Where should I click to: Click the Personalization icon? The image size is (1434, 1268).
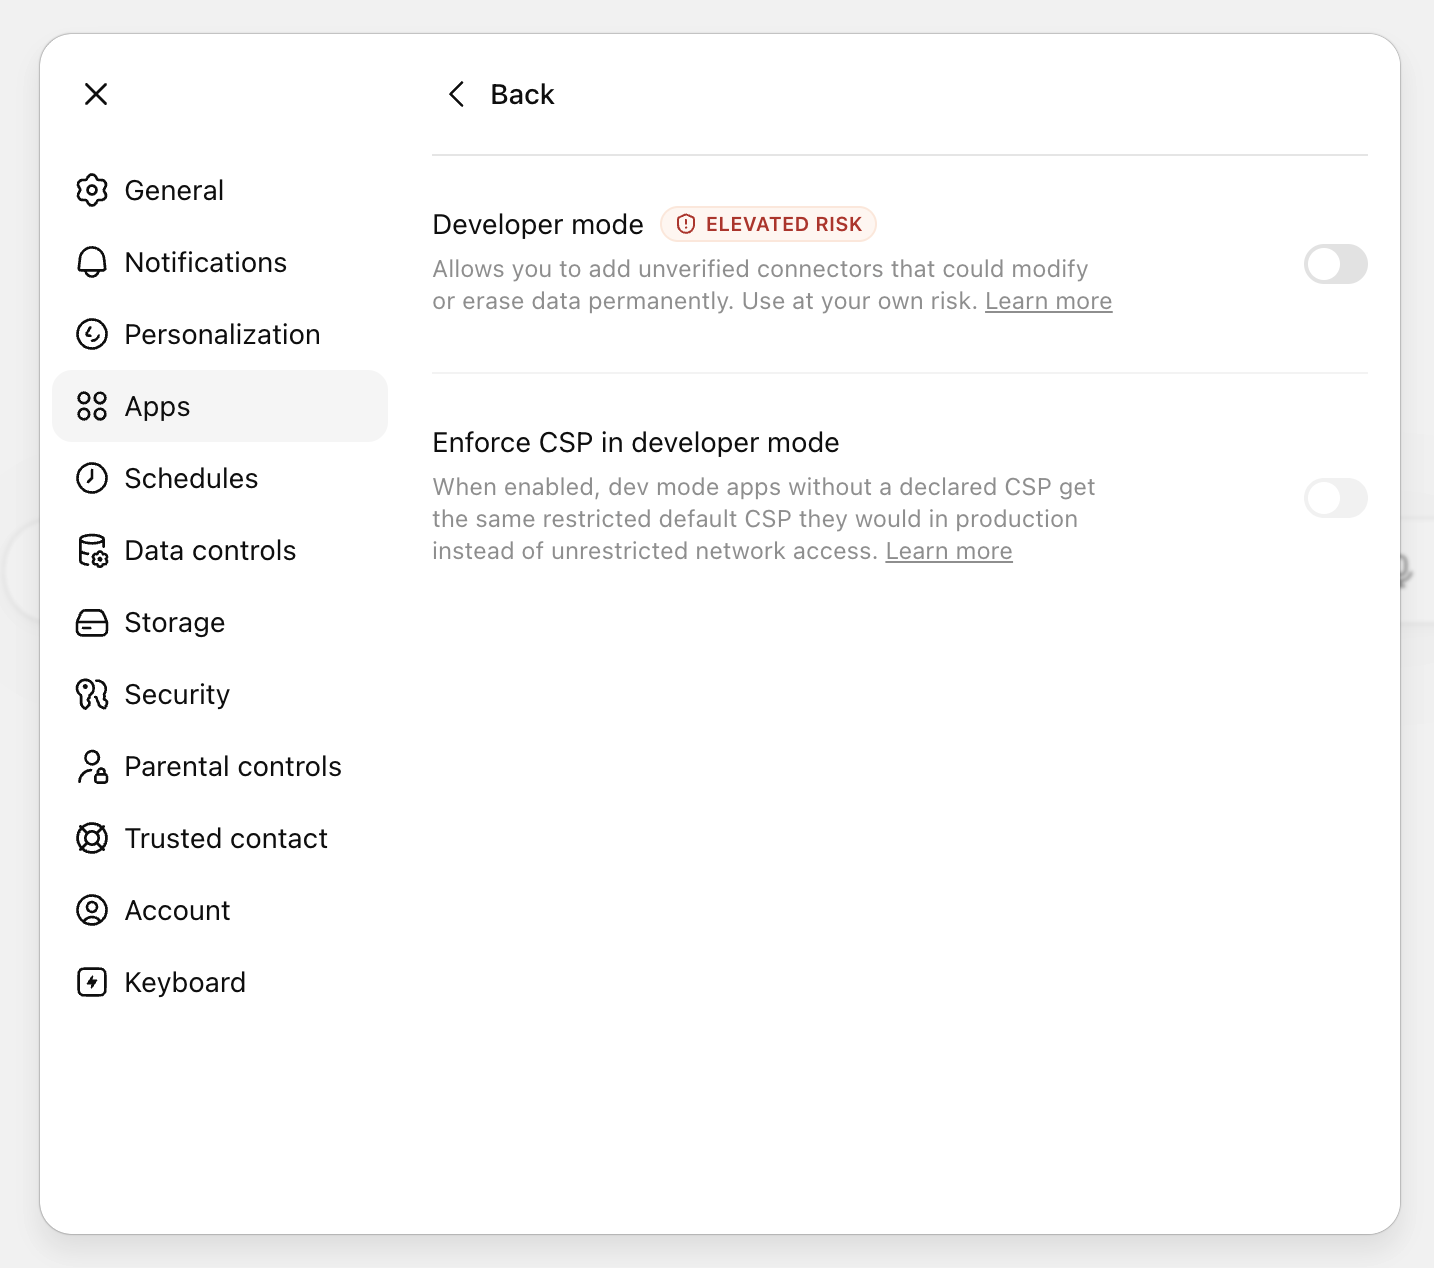pos(92,334)
